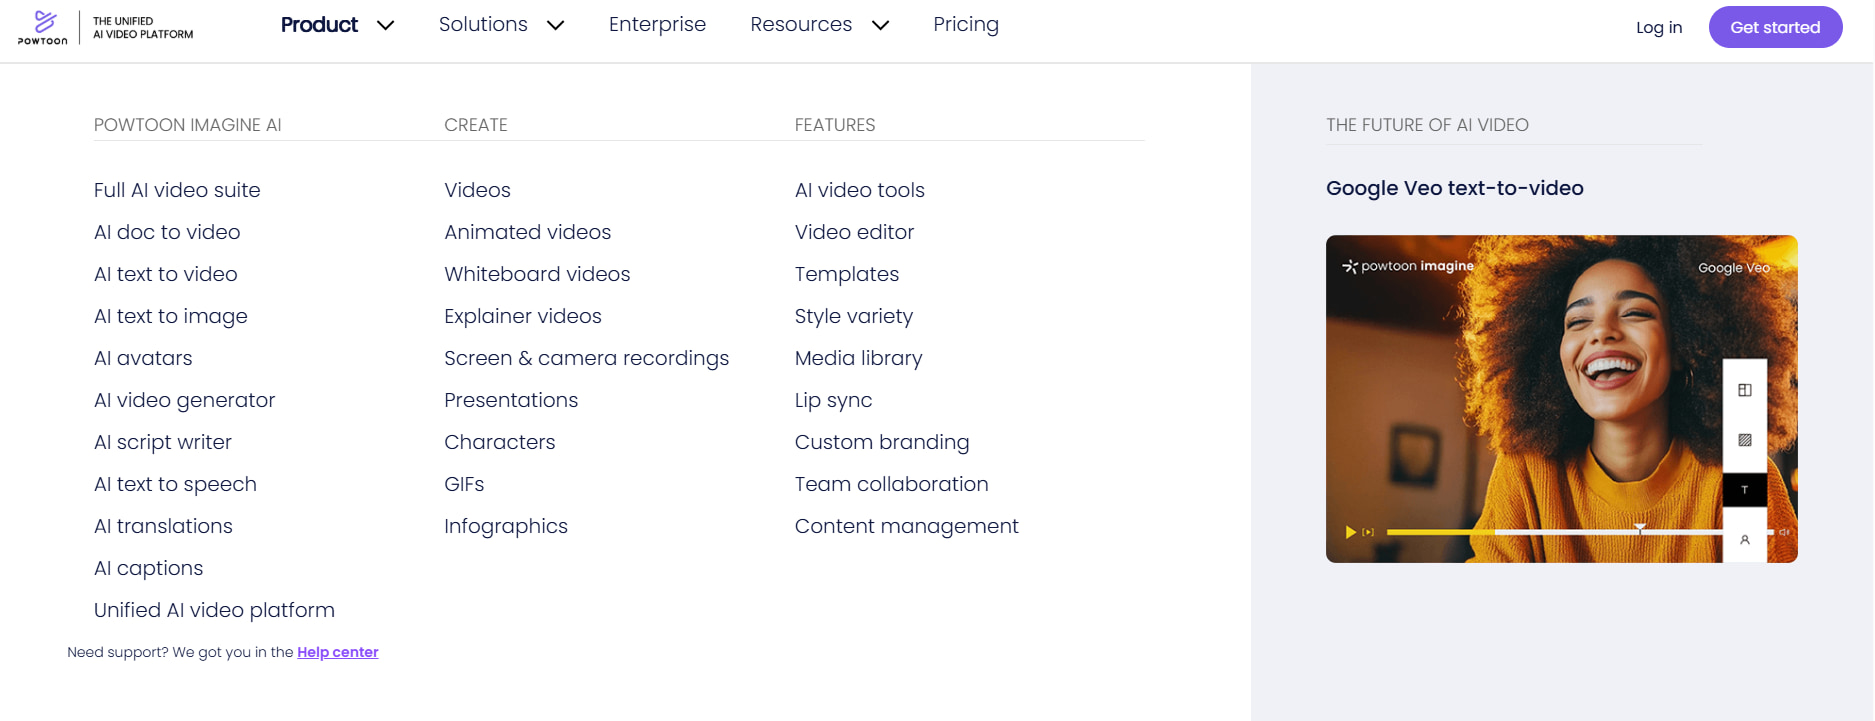Click the Google Veo video thumbnail
The height and width of the screenshot is (721, 1875).
tap(1562, 399)
